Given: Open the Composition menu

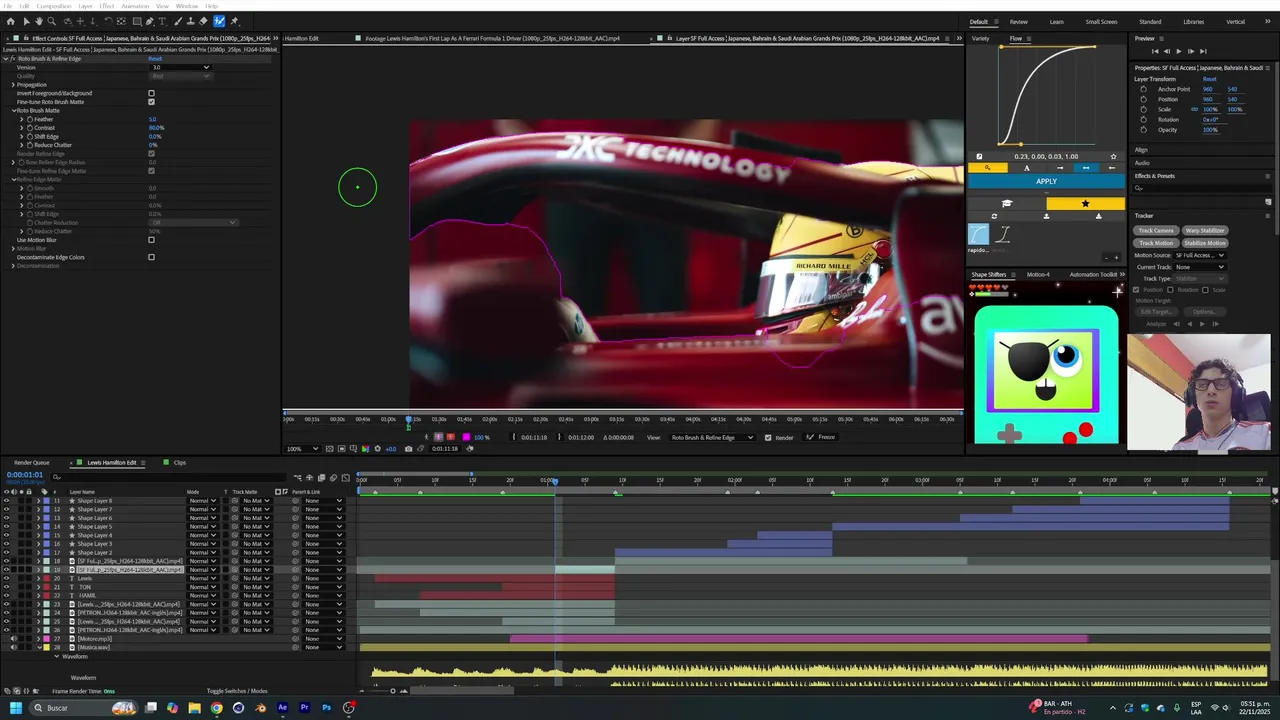Looking at the screenshot, I should [54, 6].
